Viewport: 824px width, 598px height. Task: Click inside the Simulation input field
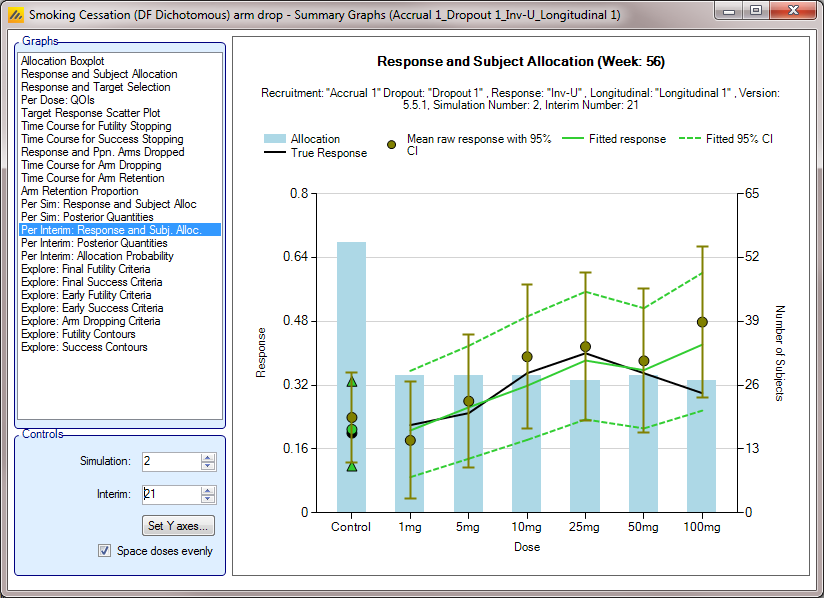point(170,462)
